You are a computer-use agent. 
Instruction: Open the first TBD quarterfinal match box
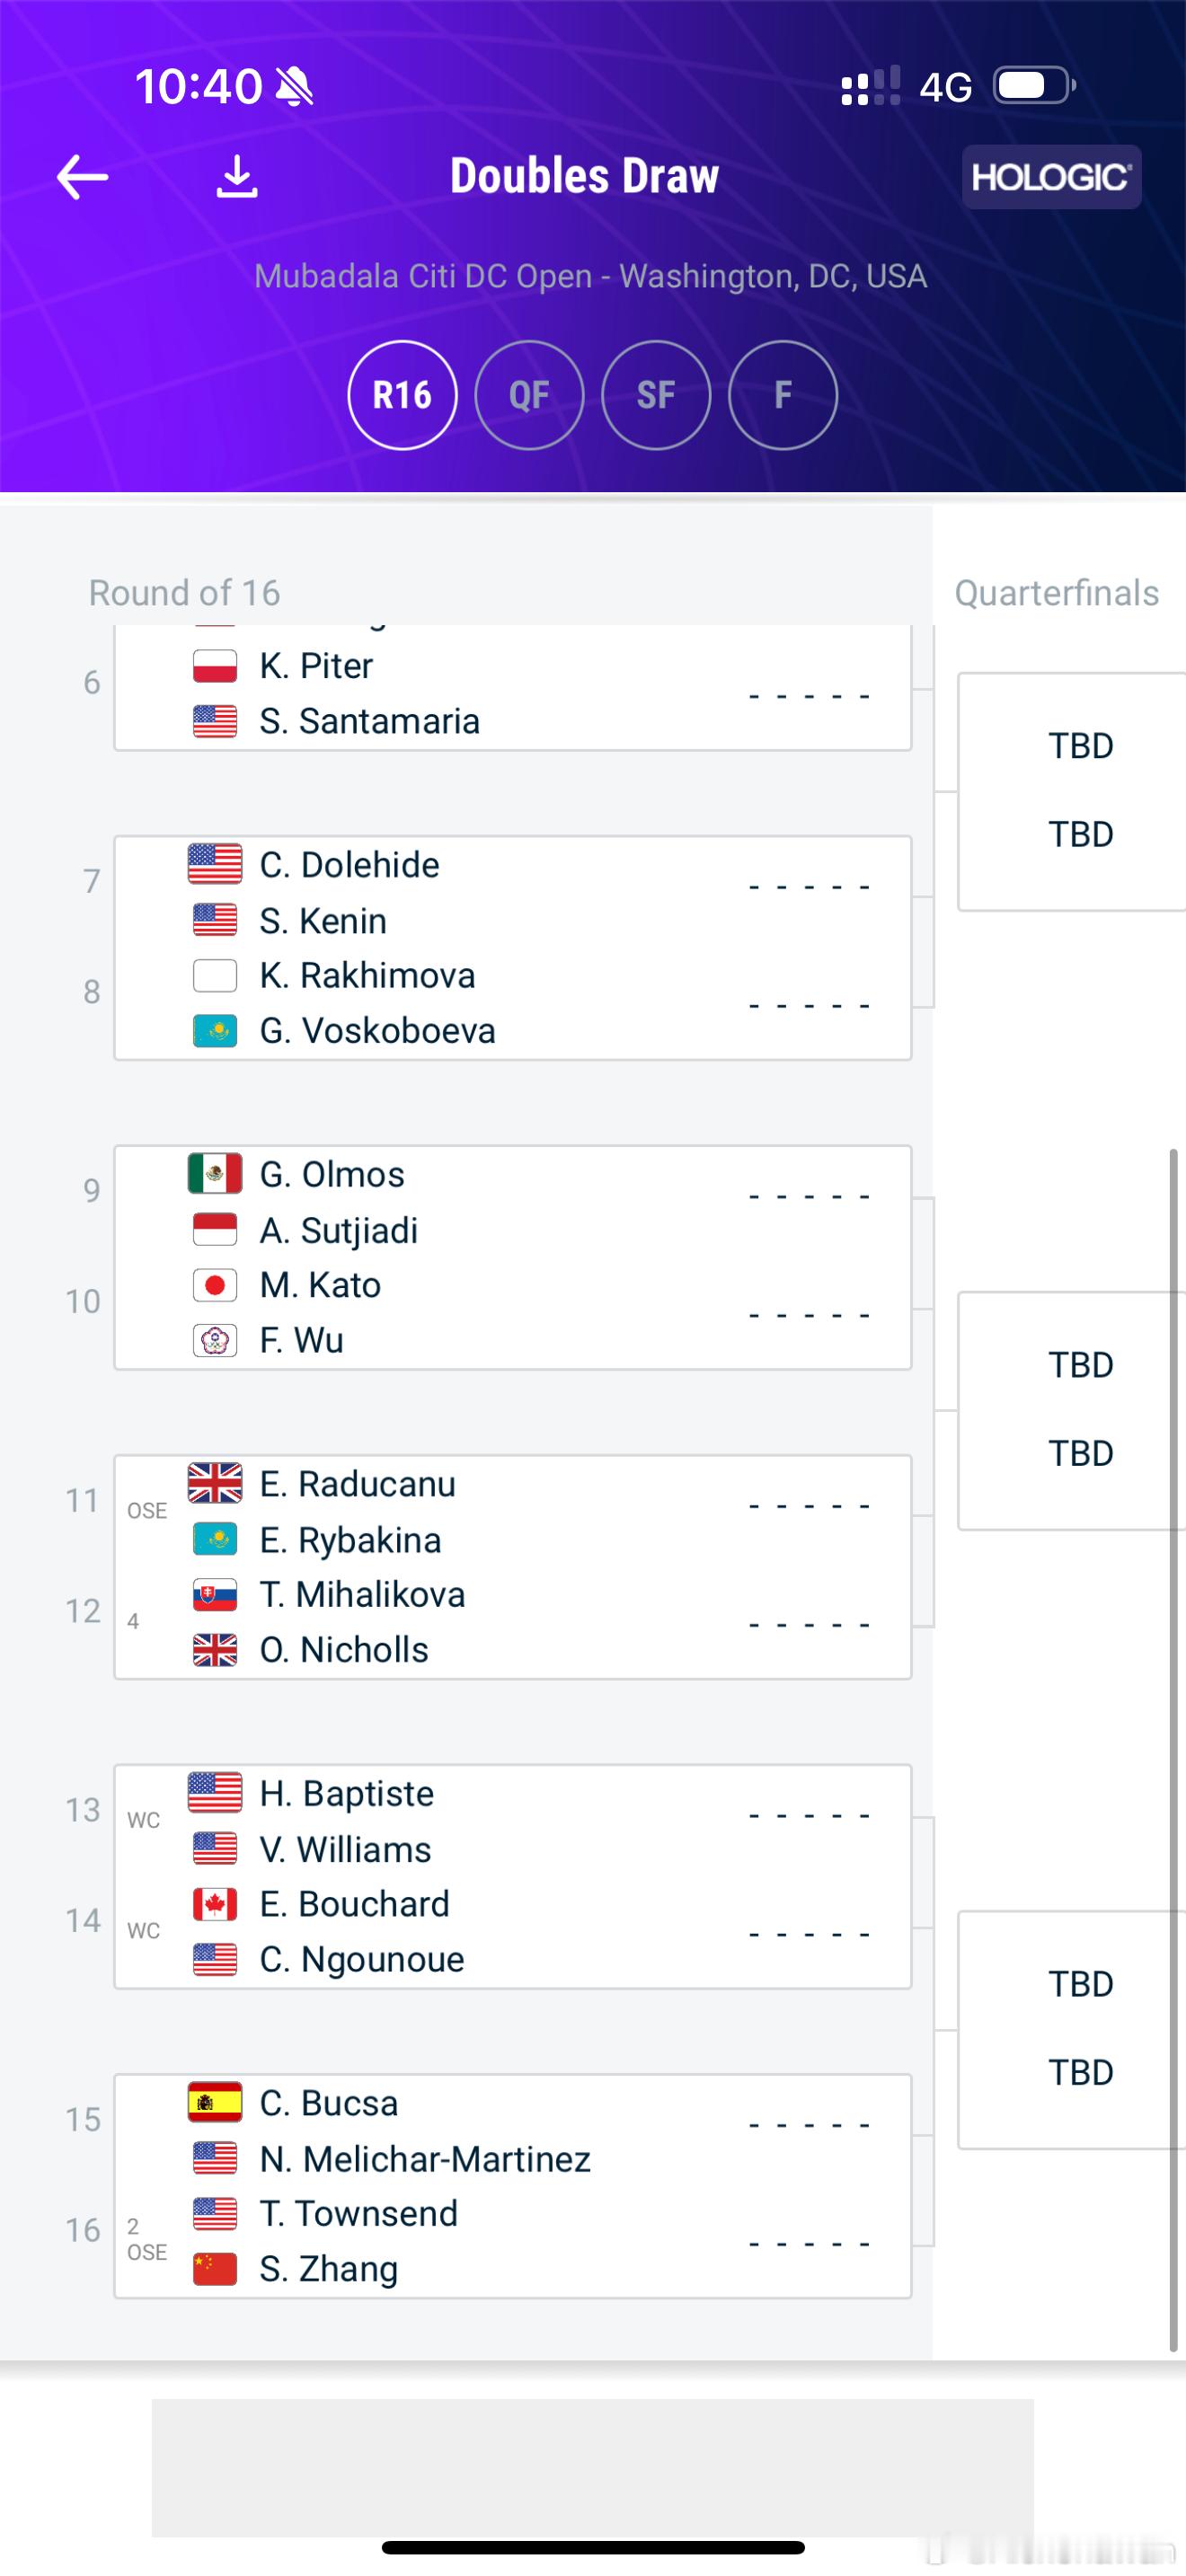(1072, 791)
